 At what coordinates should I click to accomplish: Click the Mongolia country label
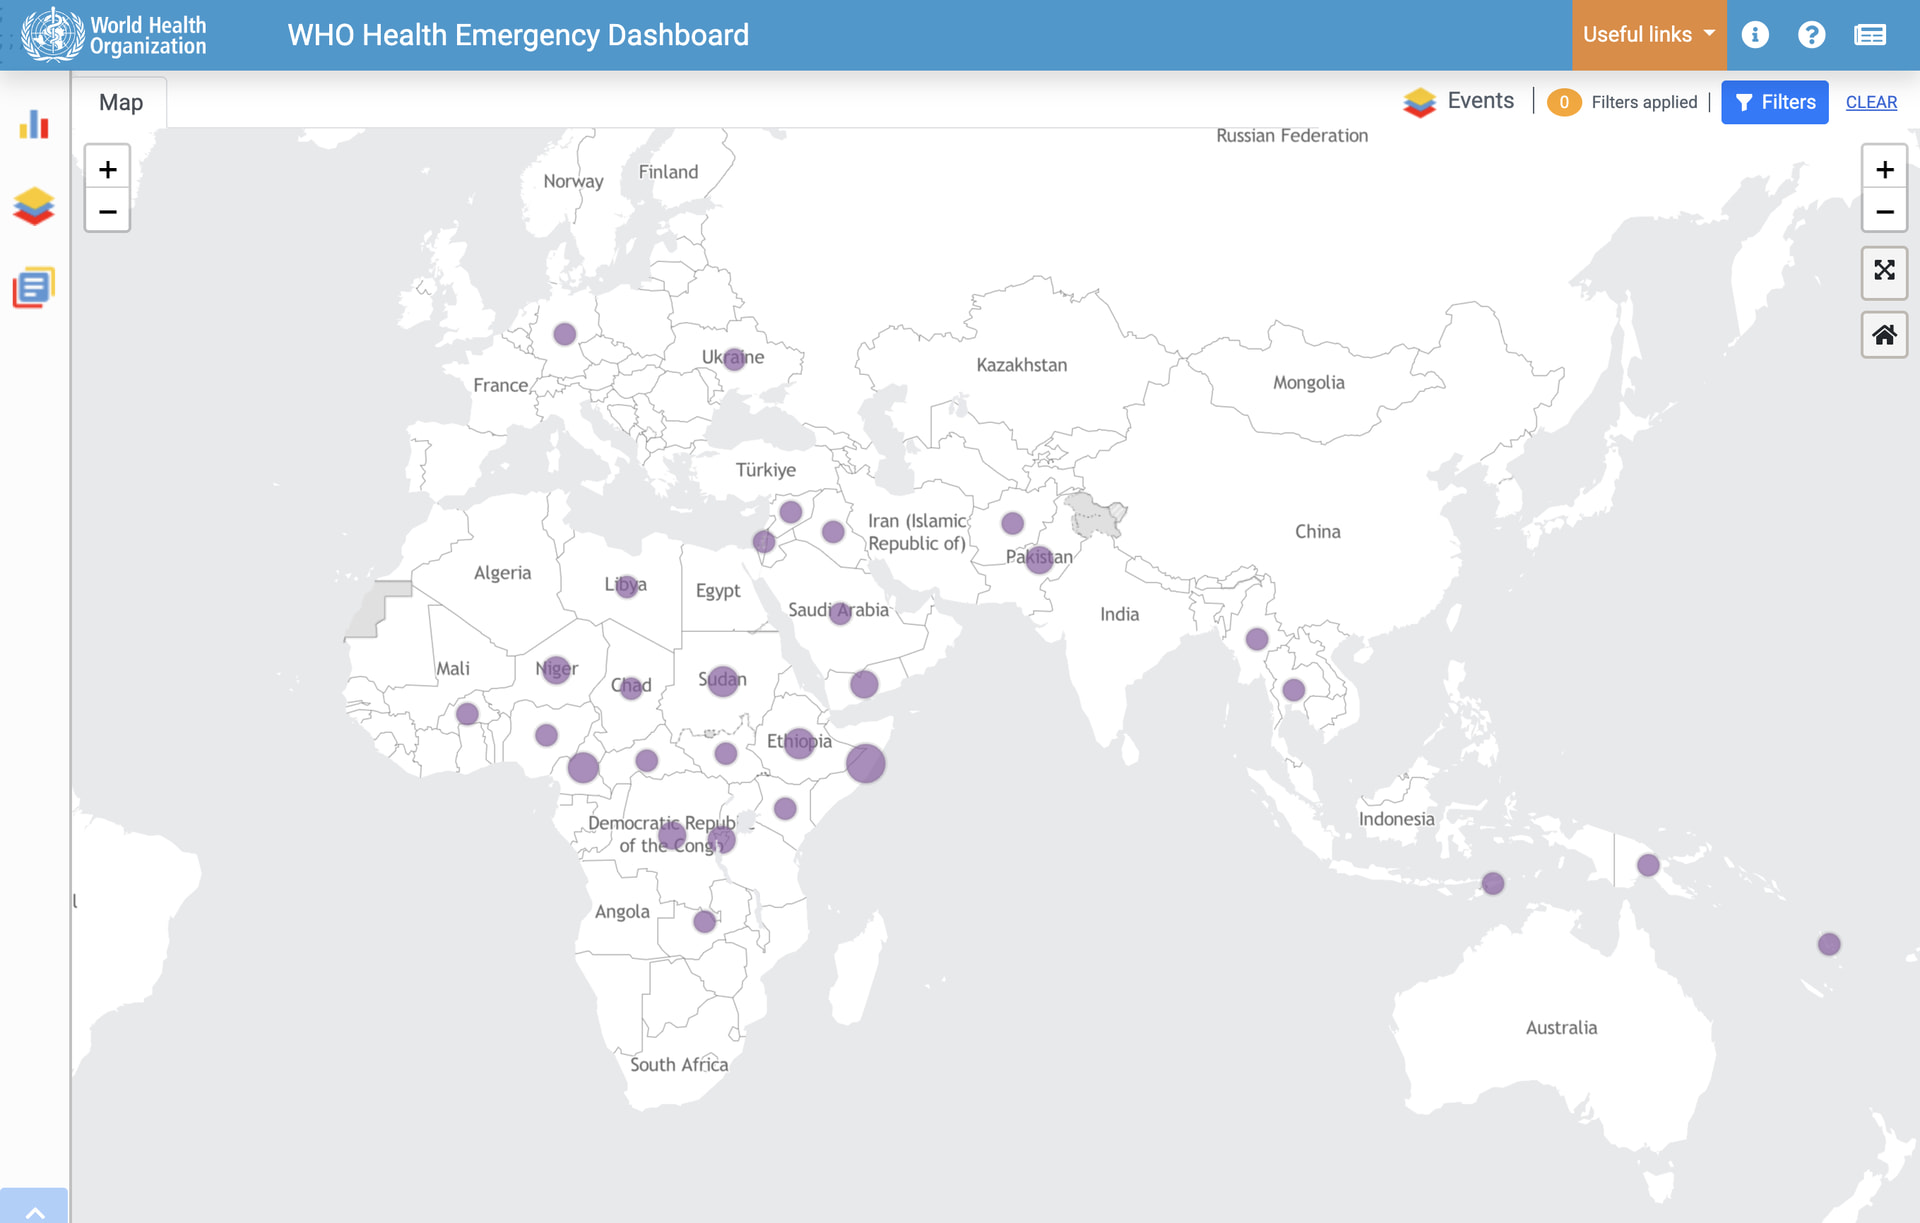click(x=1308, y=383)
